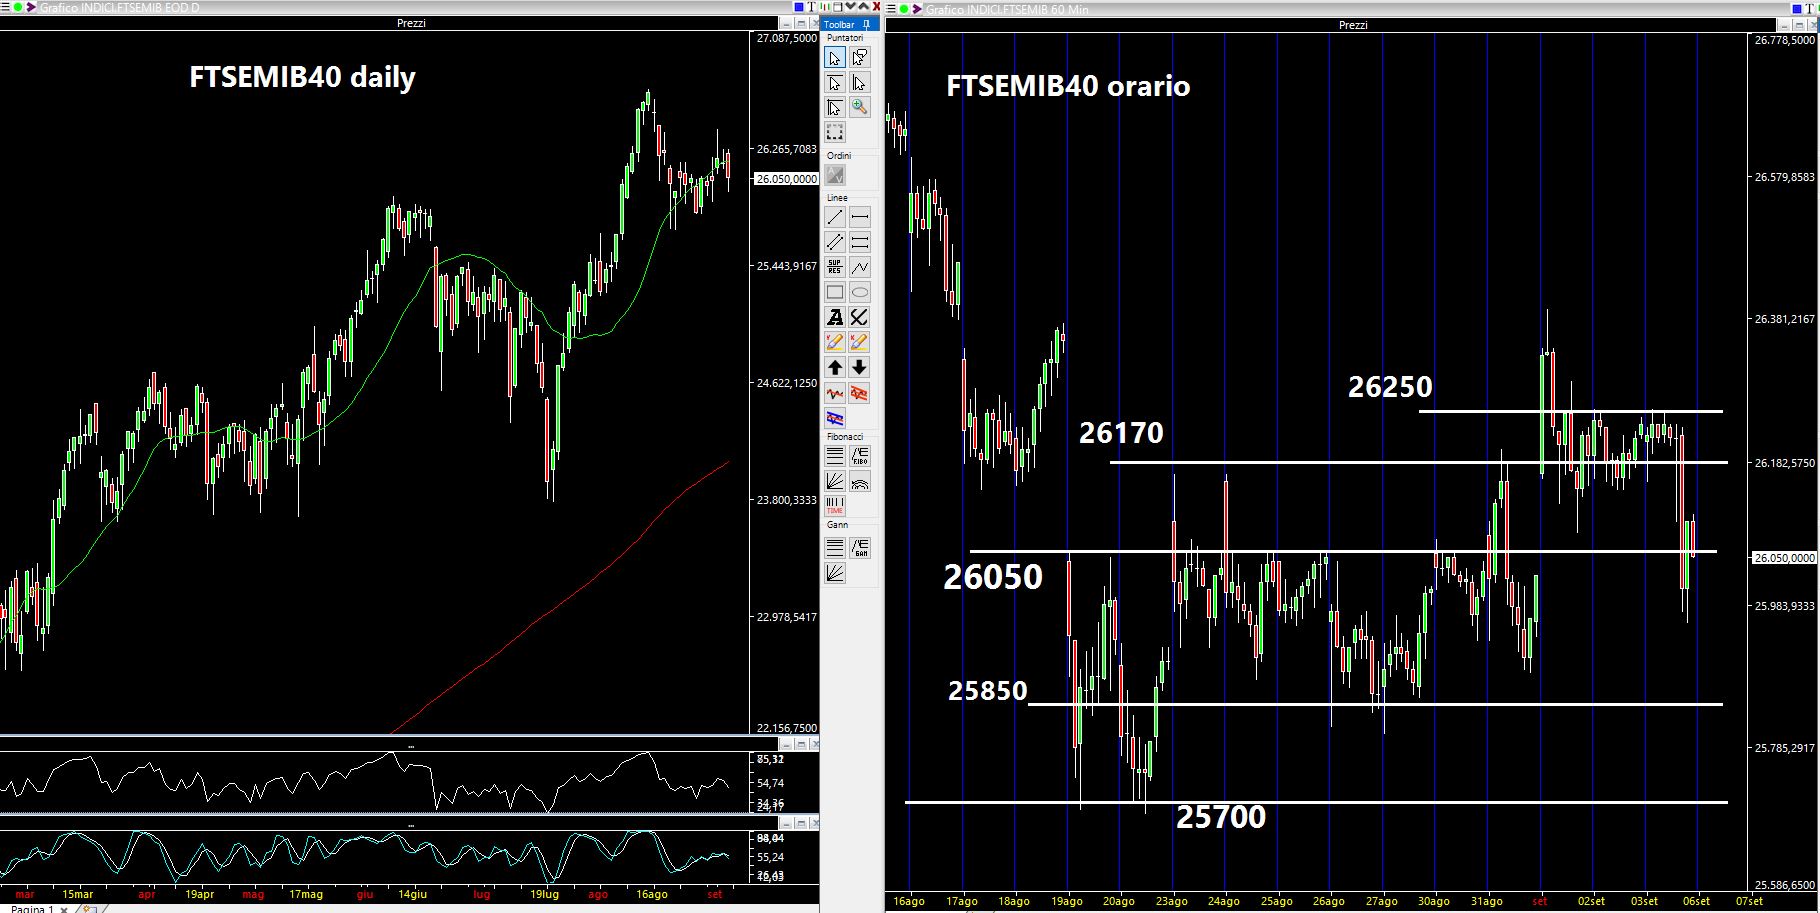Select the single horizontal segment tool

pyautogui.click(x=859, y=217)
